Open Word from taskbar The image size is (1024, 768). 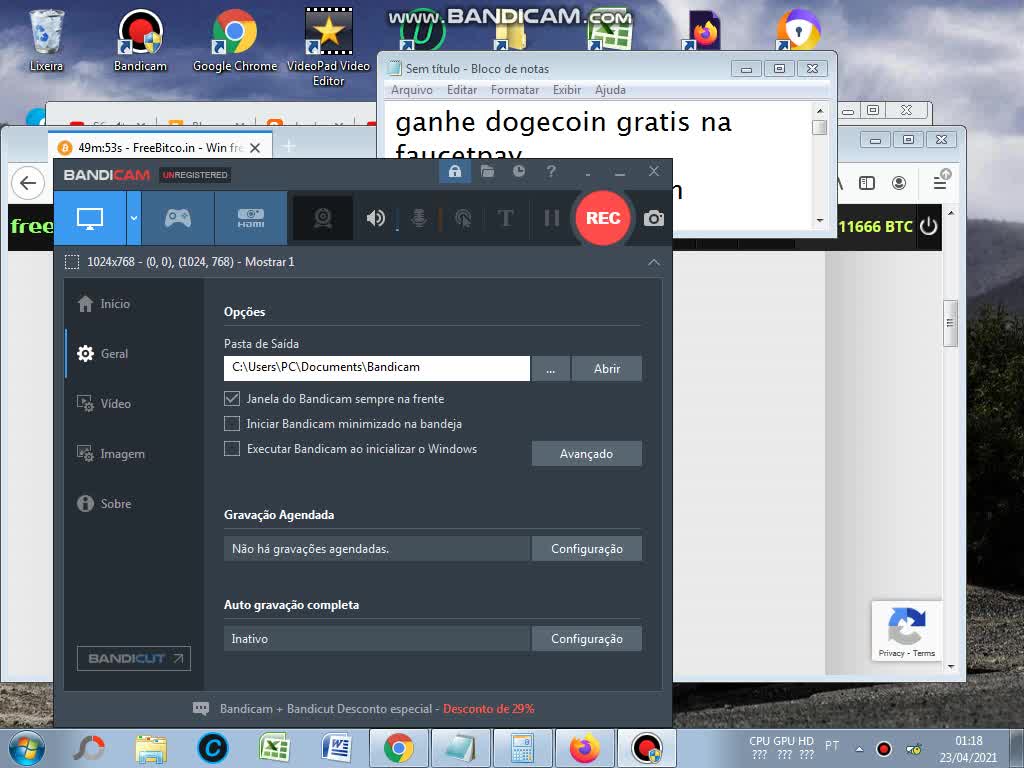336,748
